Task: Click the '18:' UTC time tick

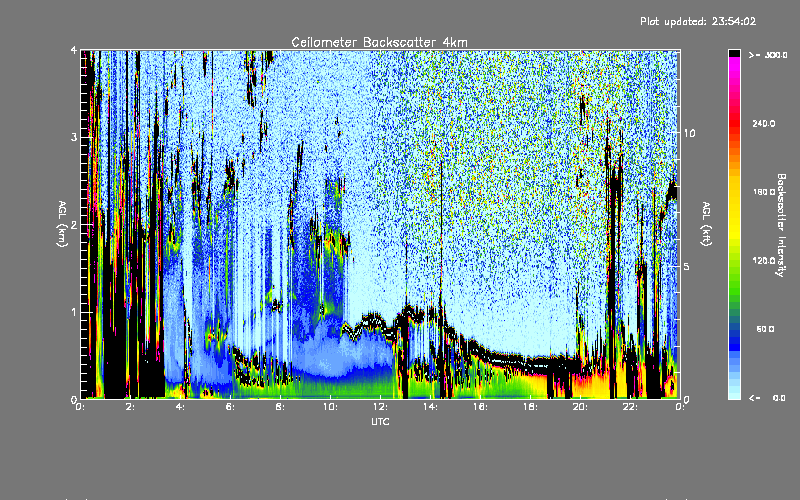Action: click(531, 407)
